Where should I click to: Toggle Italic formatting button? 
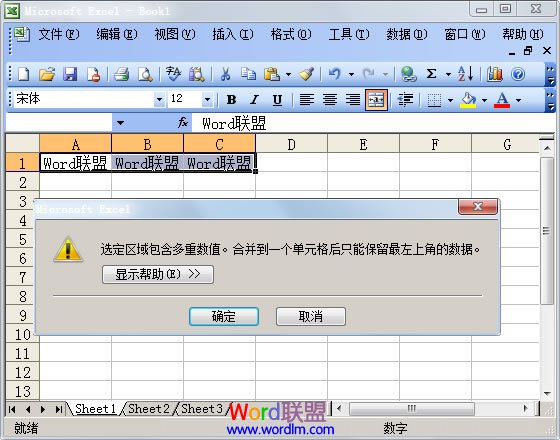(254, 100)
